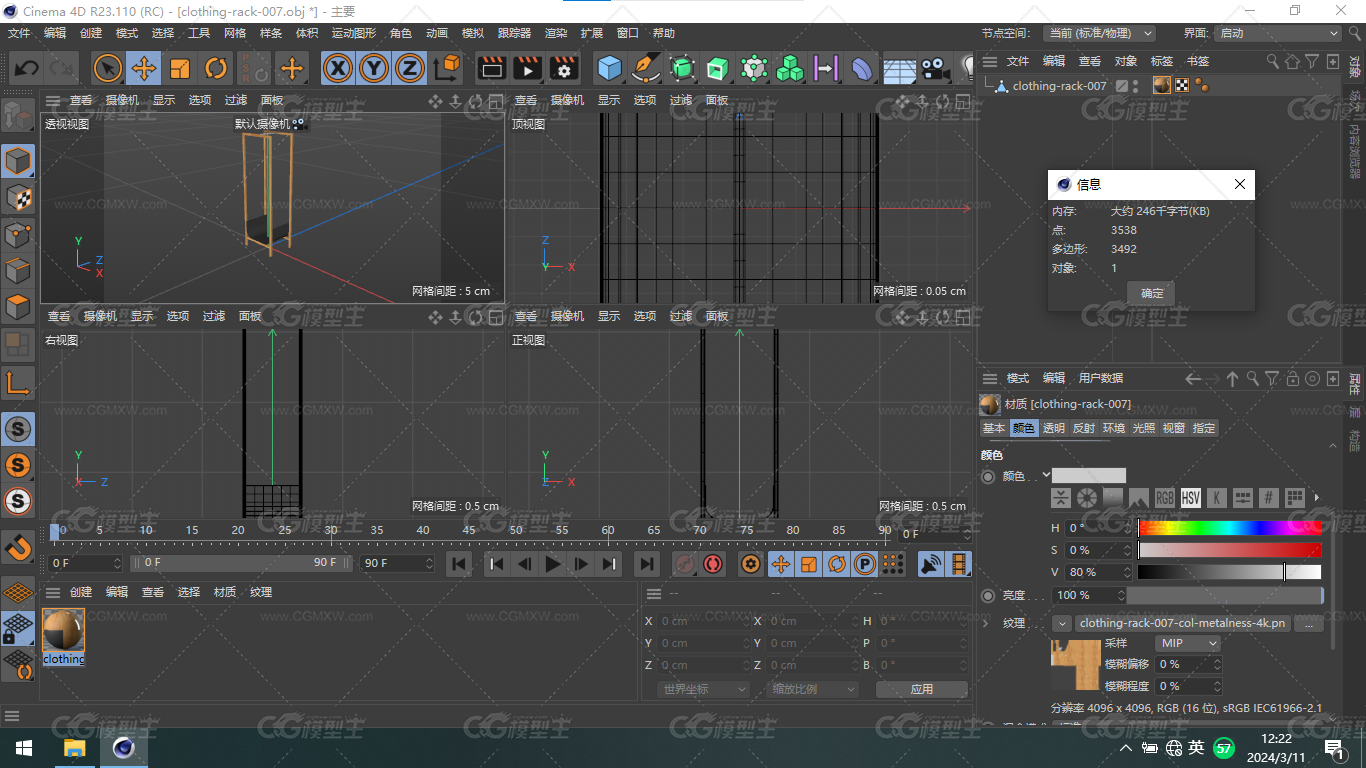Screen dimensions: 1366x768
Task: Open the 帮助 menu
Action: pyautogui.click(x=664, y=33)
